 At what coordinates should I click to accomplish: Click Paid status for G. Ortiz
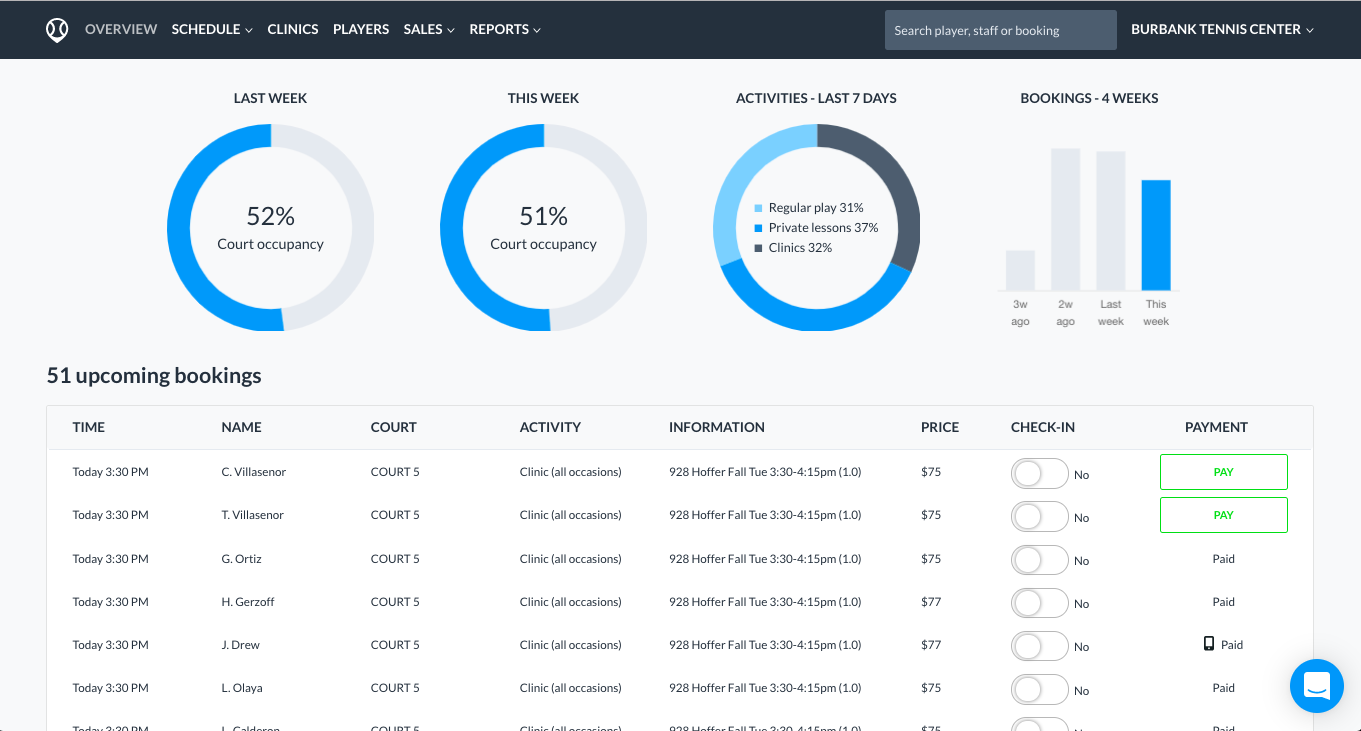coord(1223,558)
